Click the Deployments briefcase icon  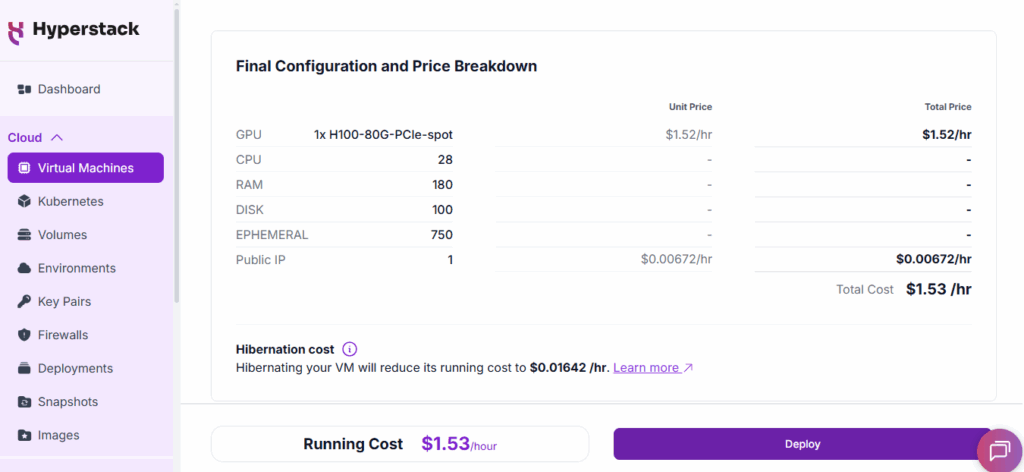(25, 368)
